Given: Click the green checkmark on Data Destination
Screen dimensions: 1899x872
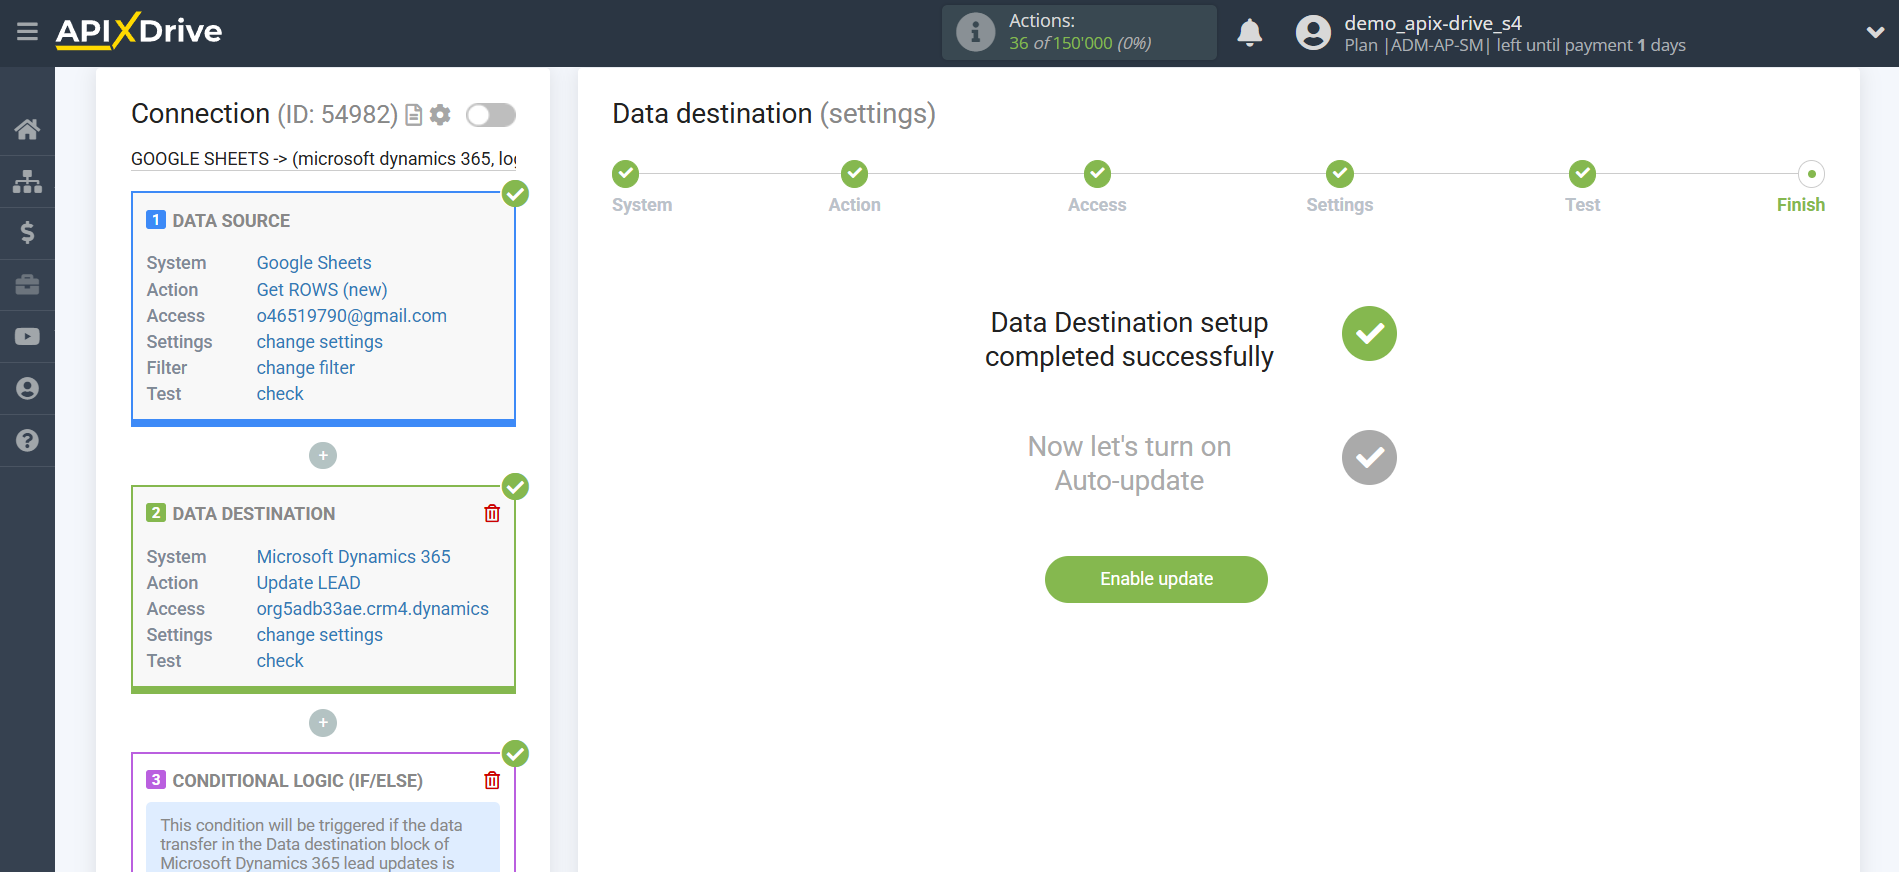Looking at the screenshot, I should (x=515, y=487).
